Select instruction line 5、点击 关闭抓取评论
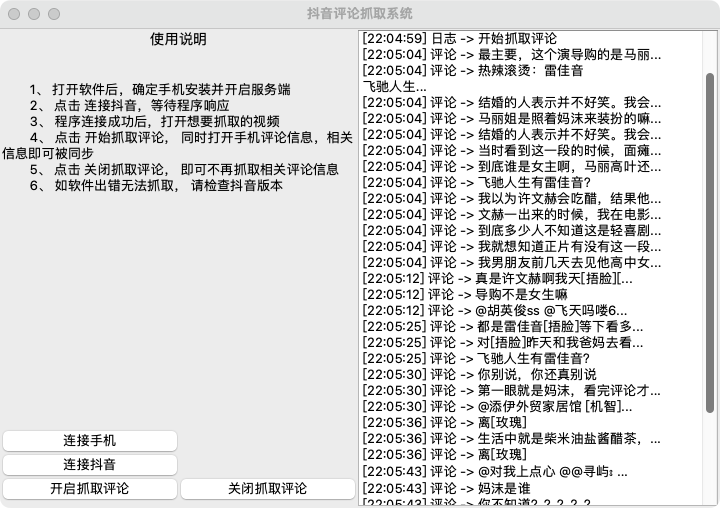The image size is (720, 508). [x=184, y=169]
